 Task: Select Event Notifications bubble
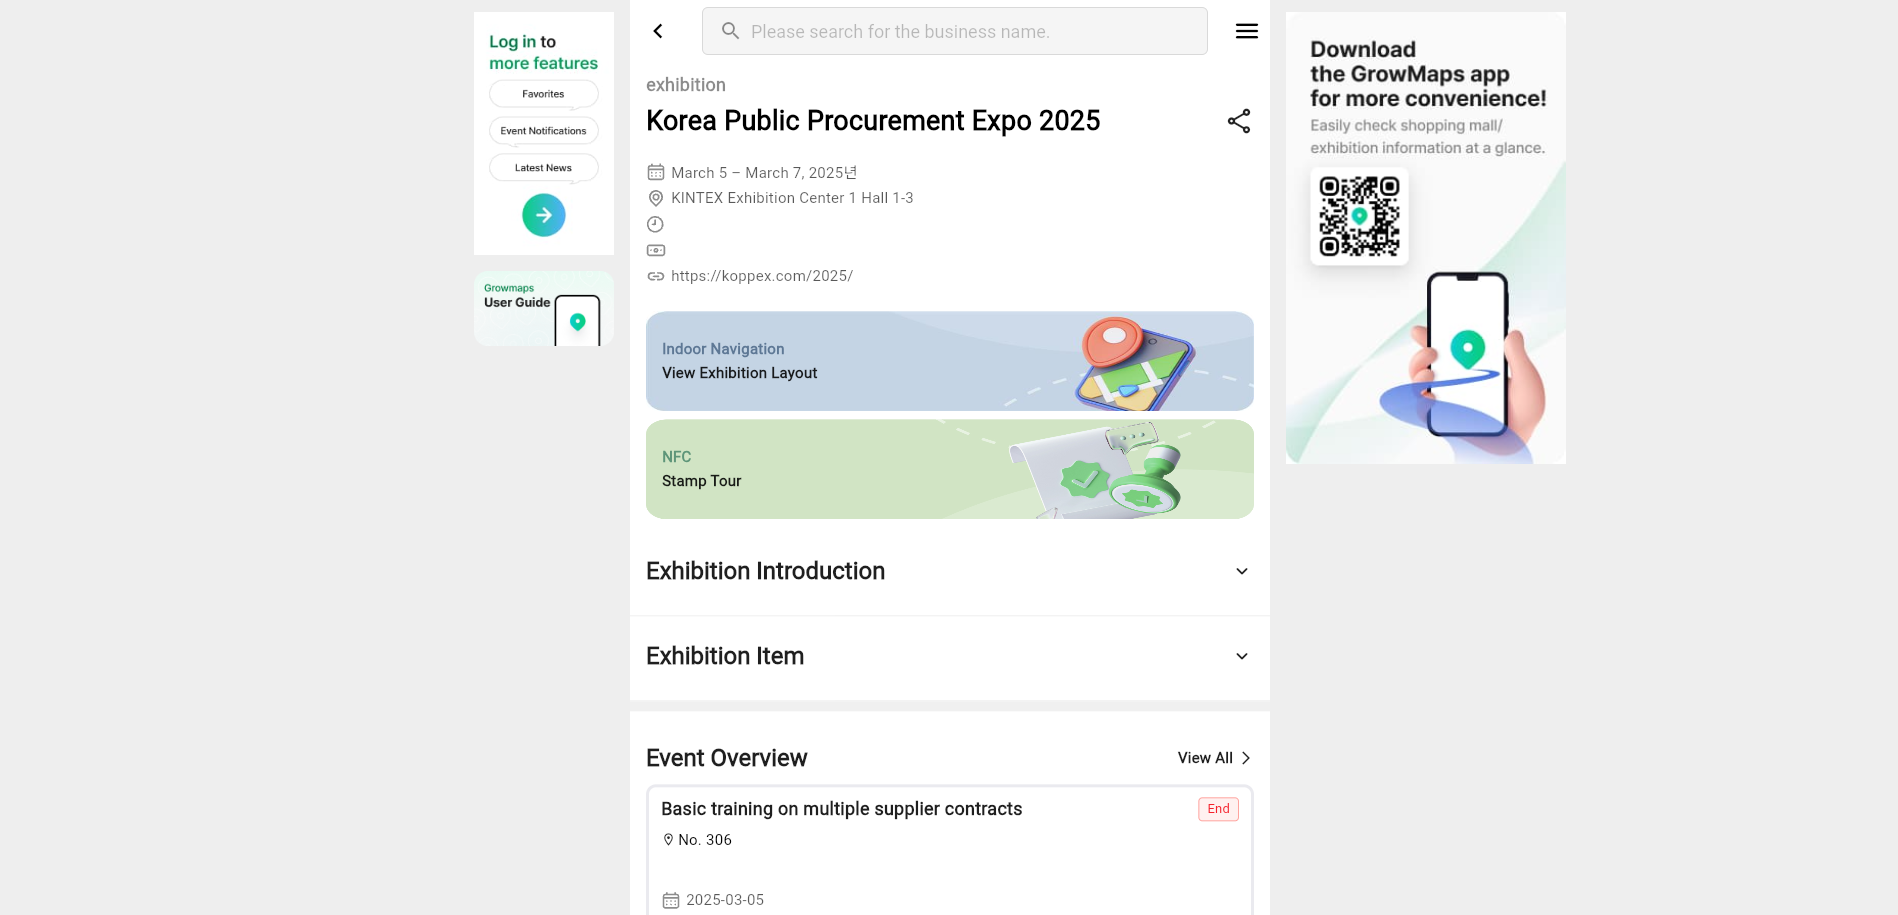pyautogui.click(x=544, y=131)
